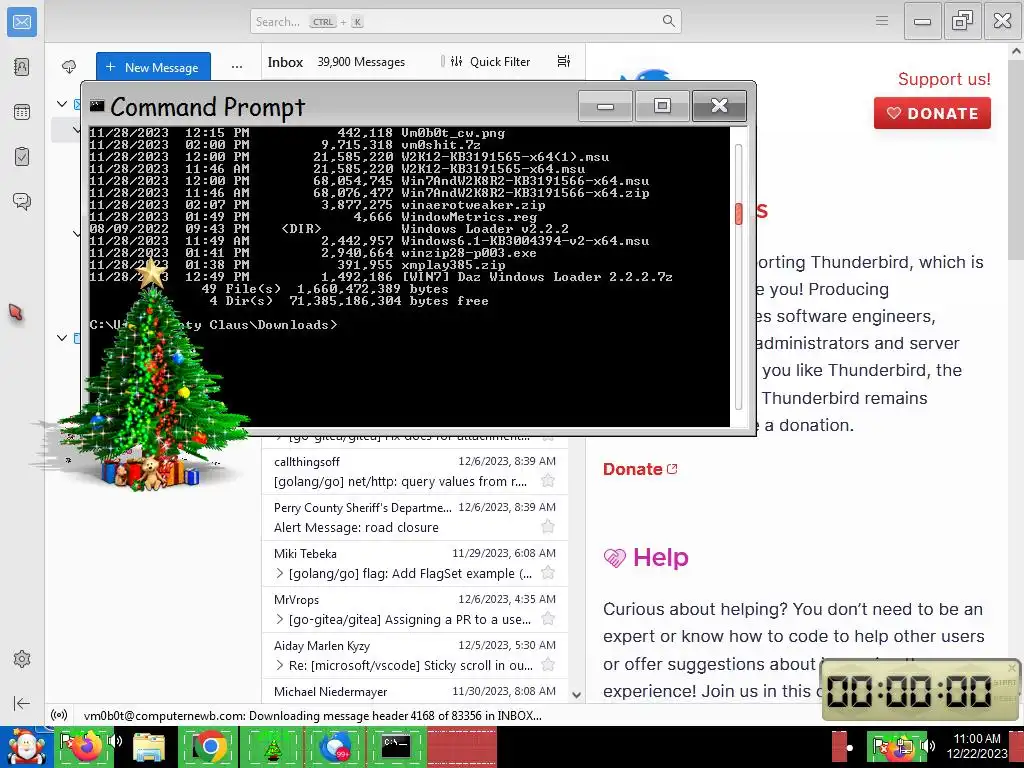Open the Calendar sidebar icon
The image size is (1024, 768).
coord(22,112)
